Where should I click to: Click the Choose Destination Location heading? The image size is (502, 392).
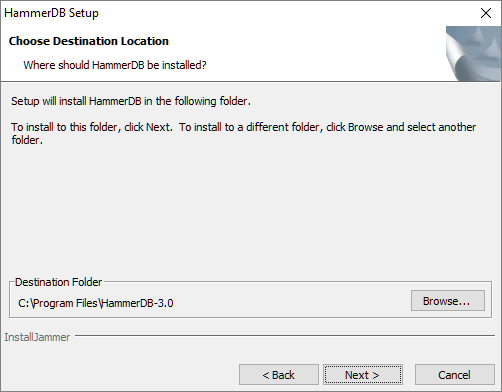pyautogui.click(x=89, y=41)
